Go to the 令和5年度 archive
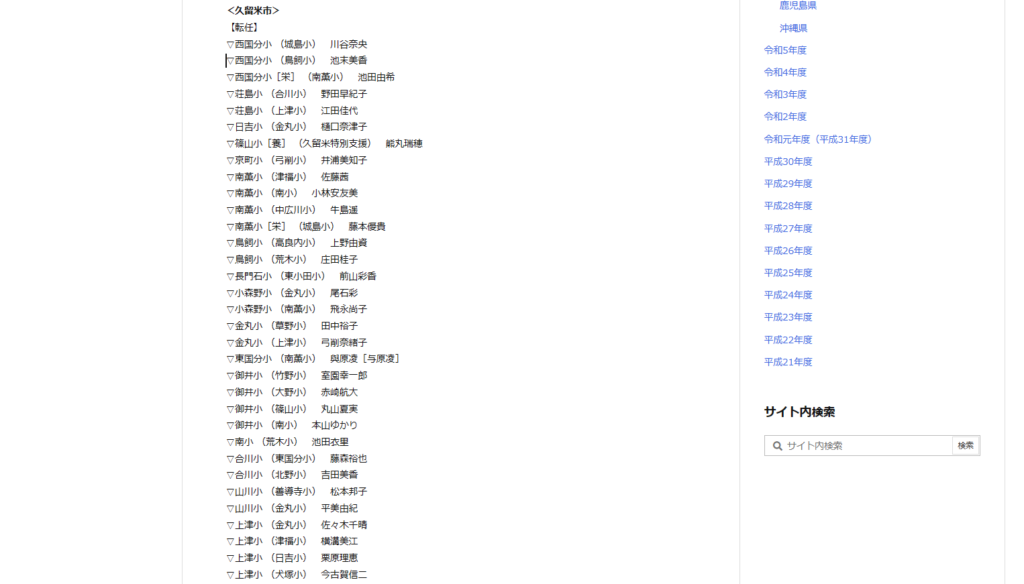The image size is (1024, 584). click(785, 50)
